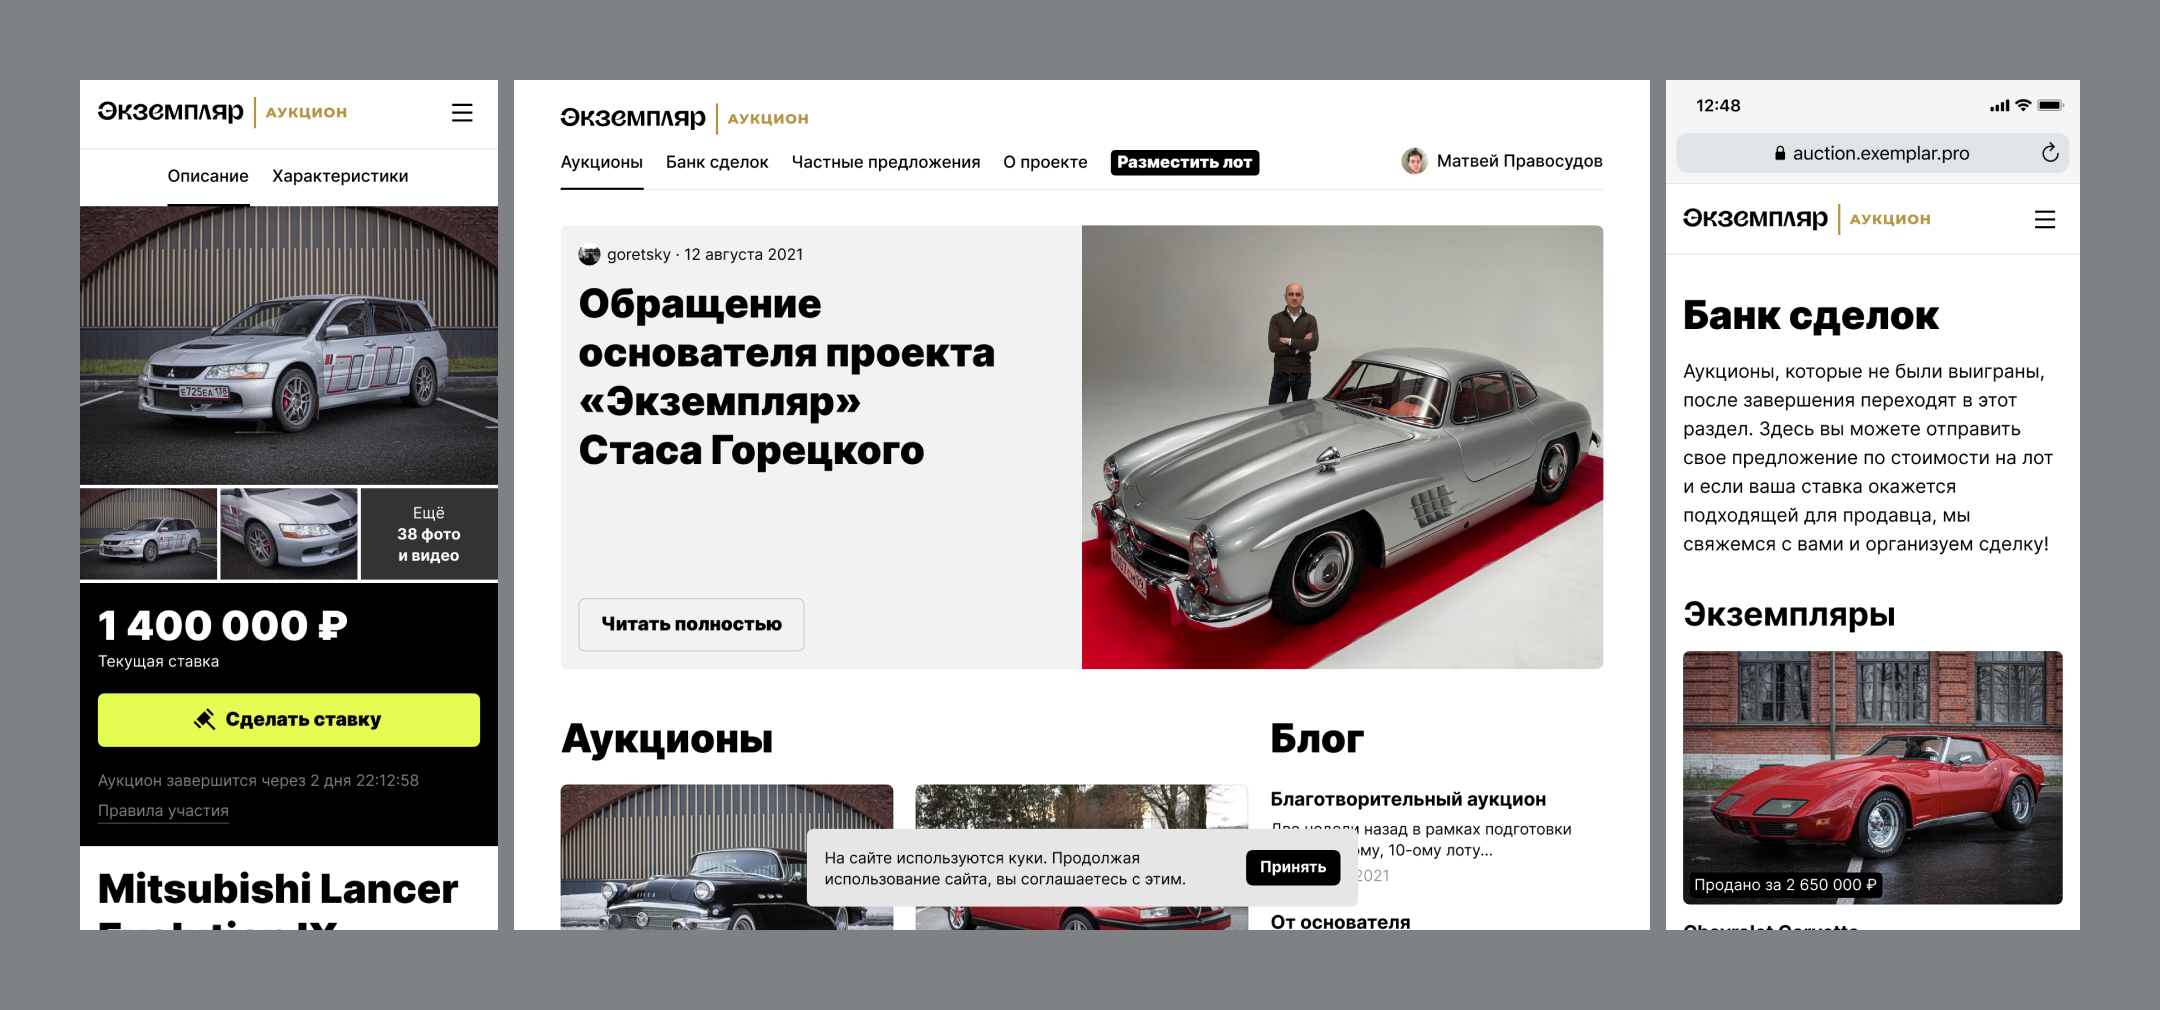Open Матвей Правосудов profile name

[x=1520, y=161]
